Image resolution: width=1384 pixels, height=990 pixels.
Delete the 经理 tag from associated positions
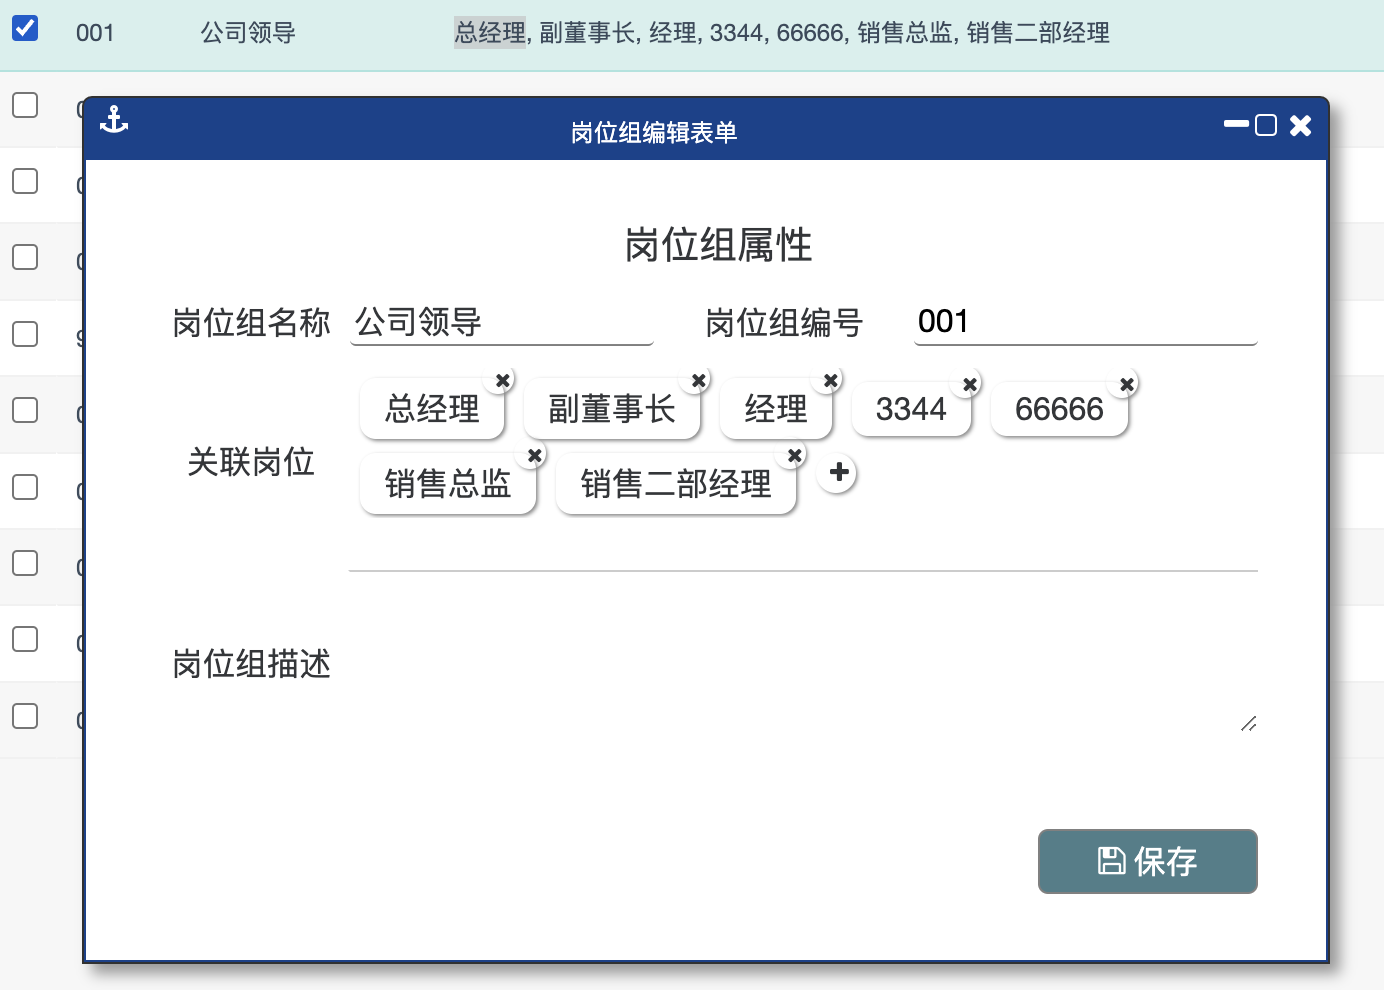830,380
